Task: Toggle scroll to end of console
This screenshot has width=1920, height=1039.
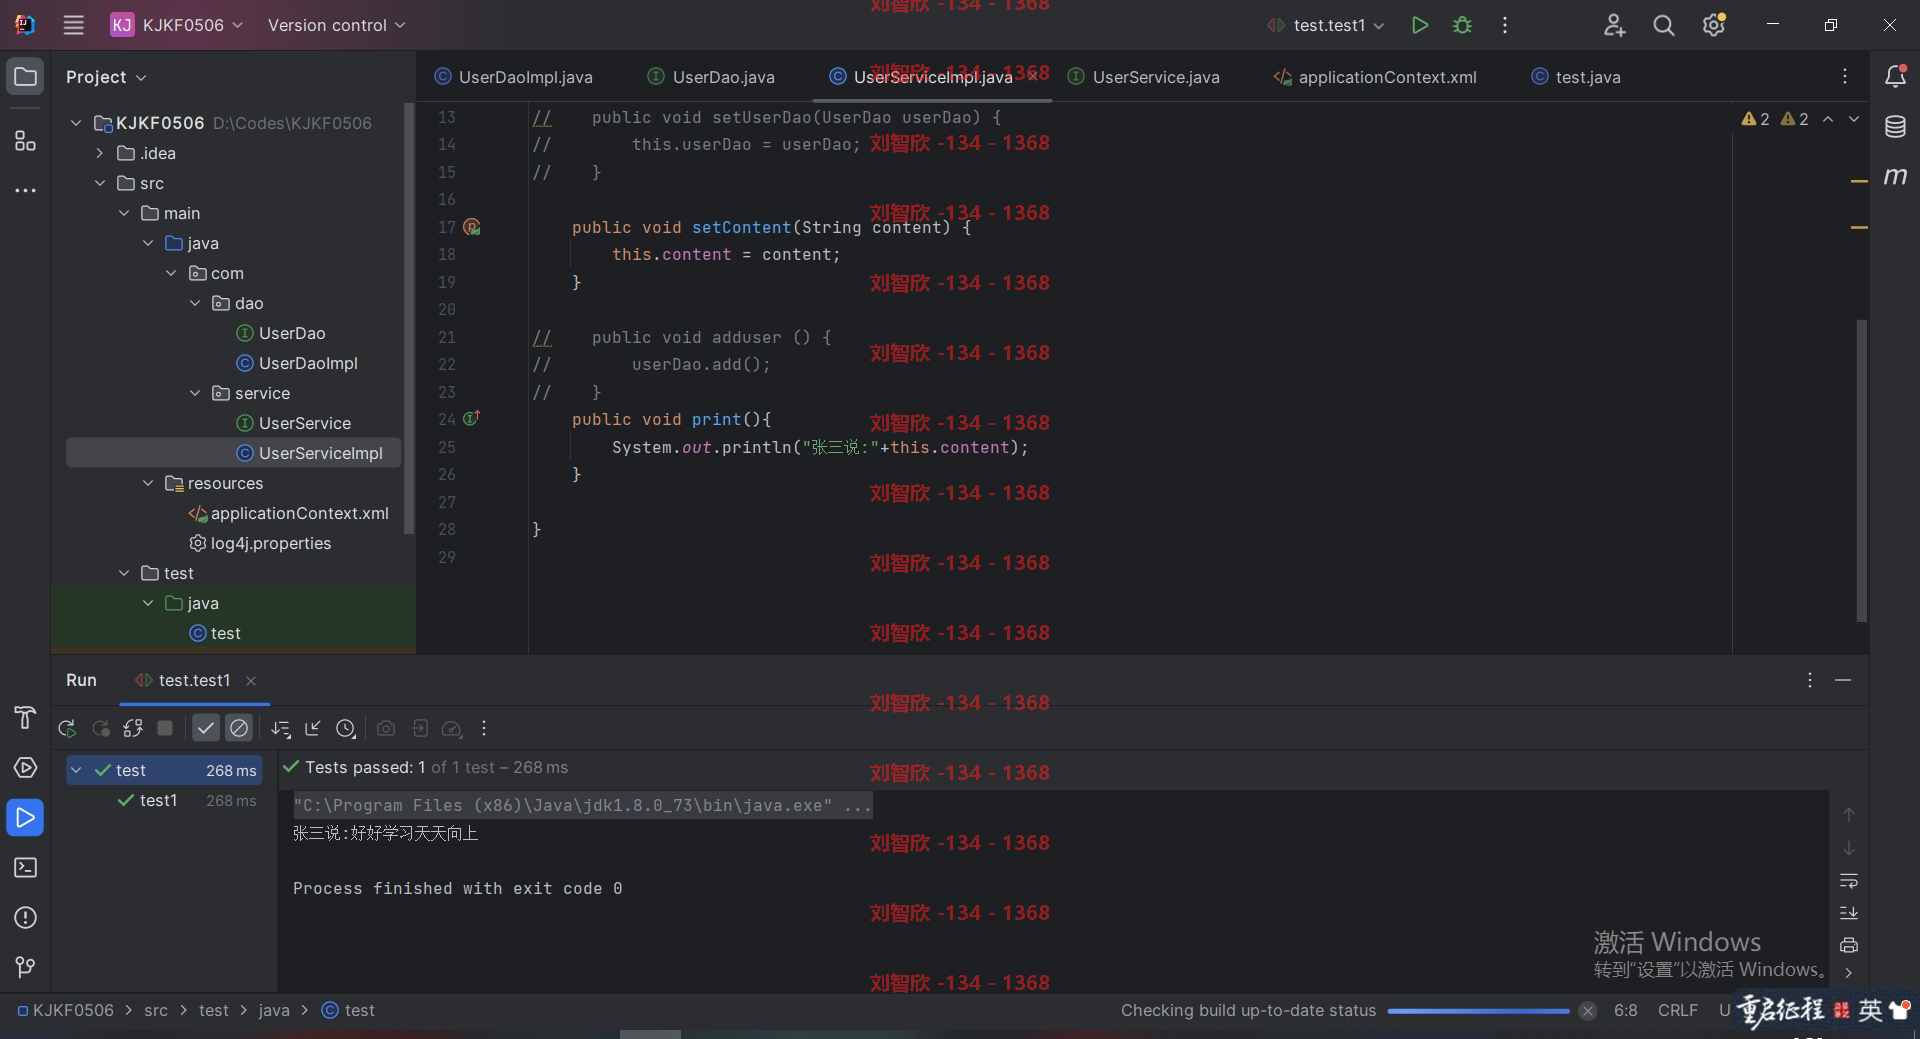Action: pos(1849,913)
